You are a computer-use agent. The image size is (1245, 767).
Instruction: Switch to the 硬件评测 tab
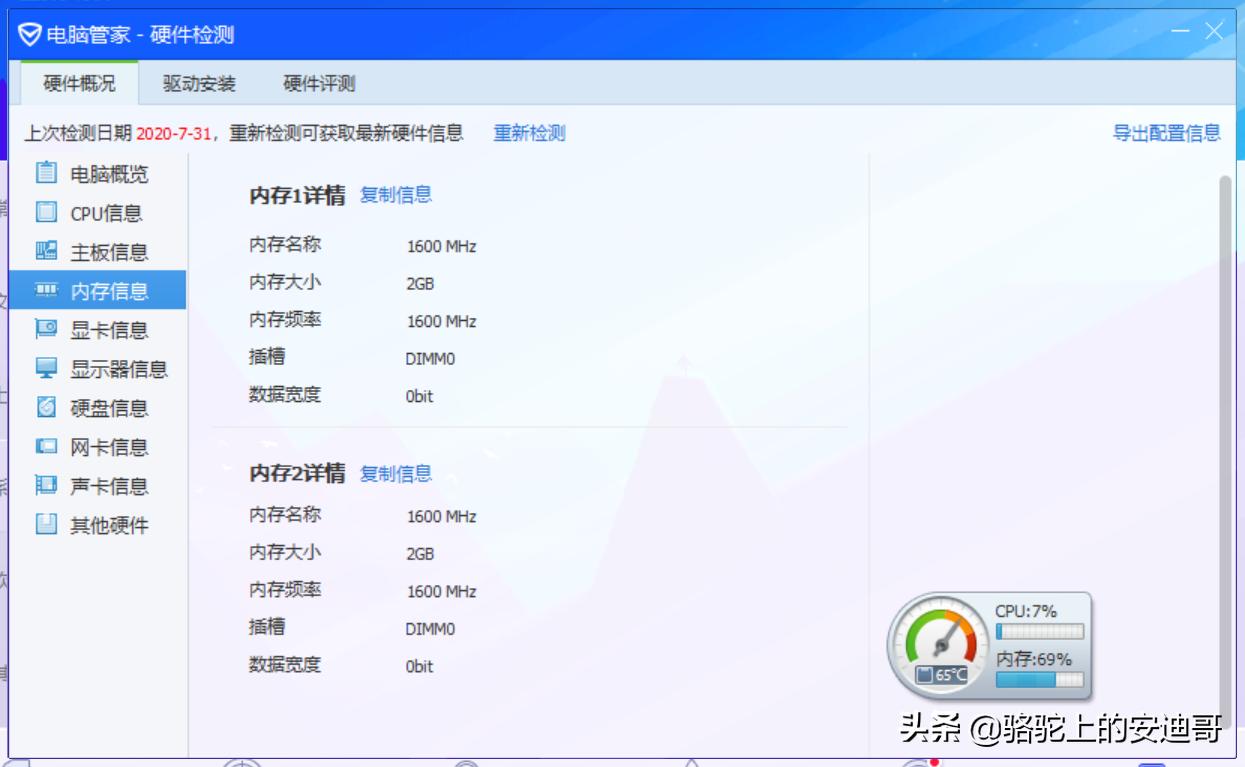(x=318, y=84)
